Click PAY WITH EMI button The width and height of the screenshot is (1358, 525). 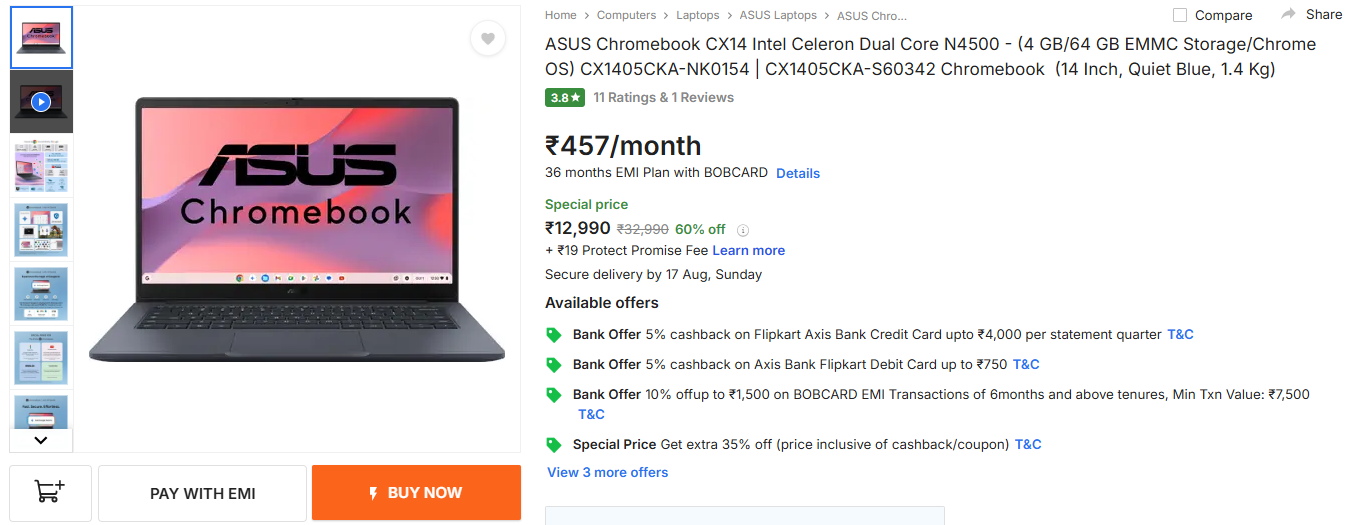203,493
